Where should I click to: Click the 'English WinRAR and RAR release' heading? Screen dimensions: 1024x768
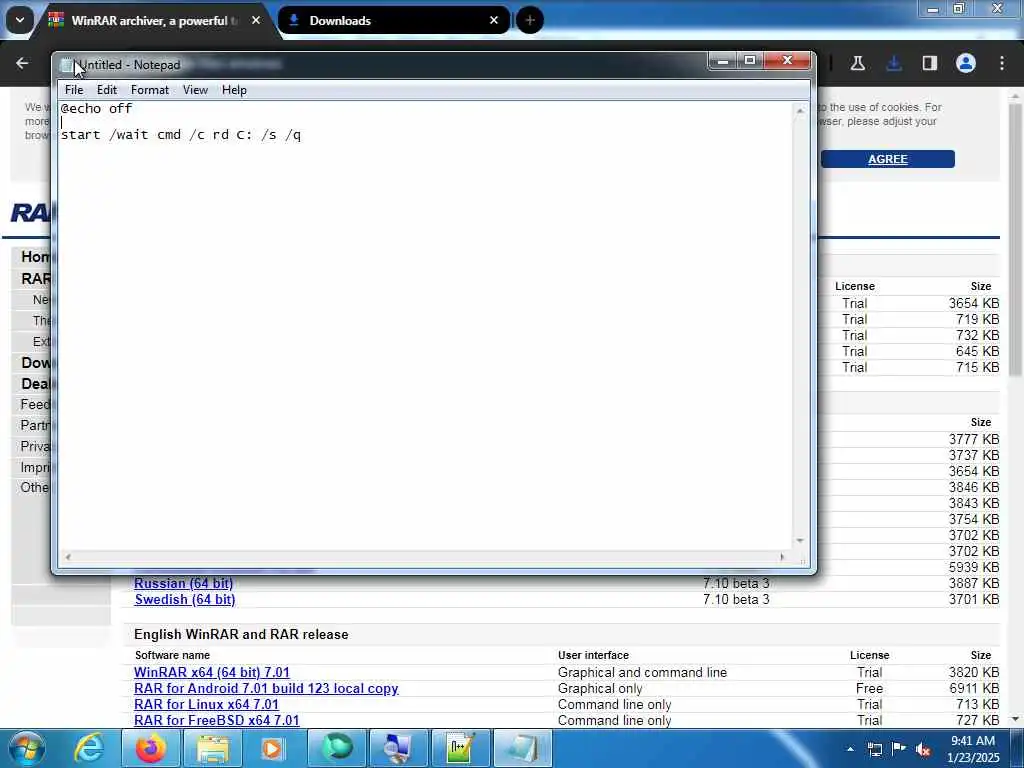pos(241,634)
